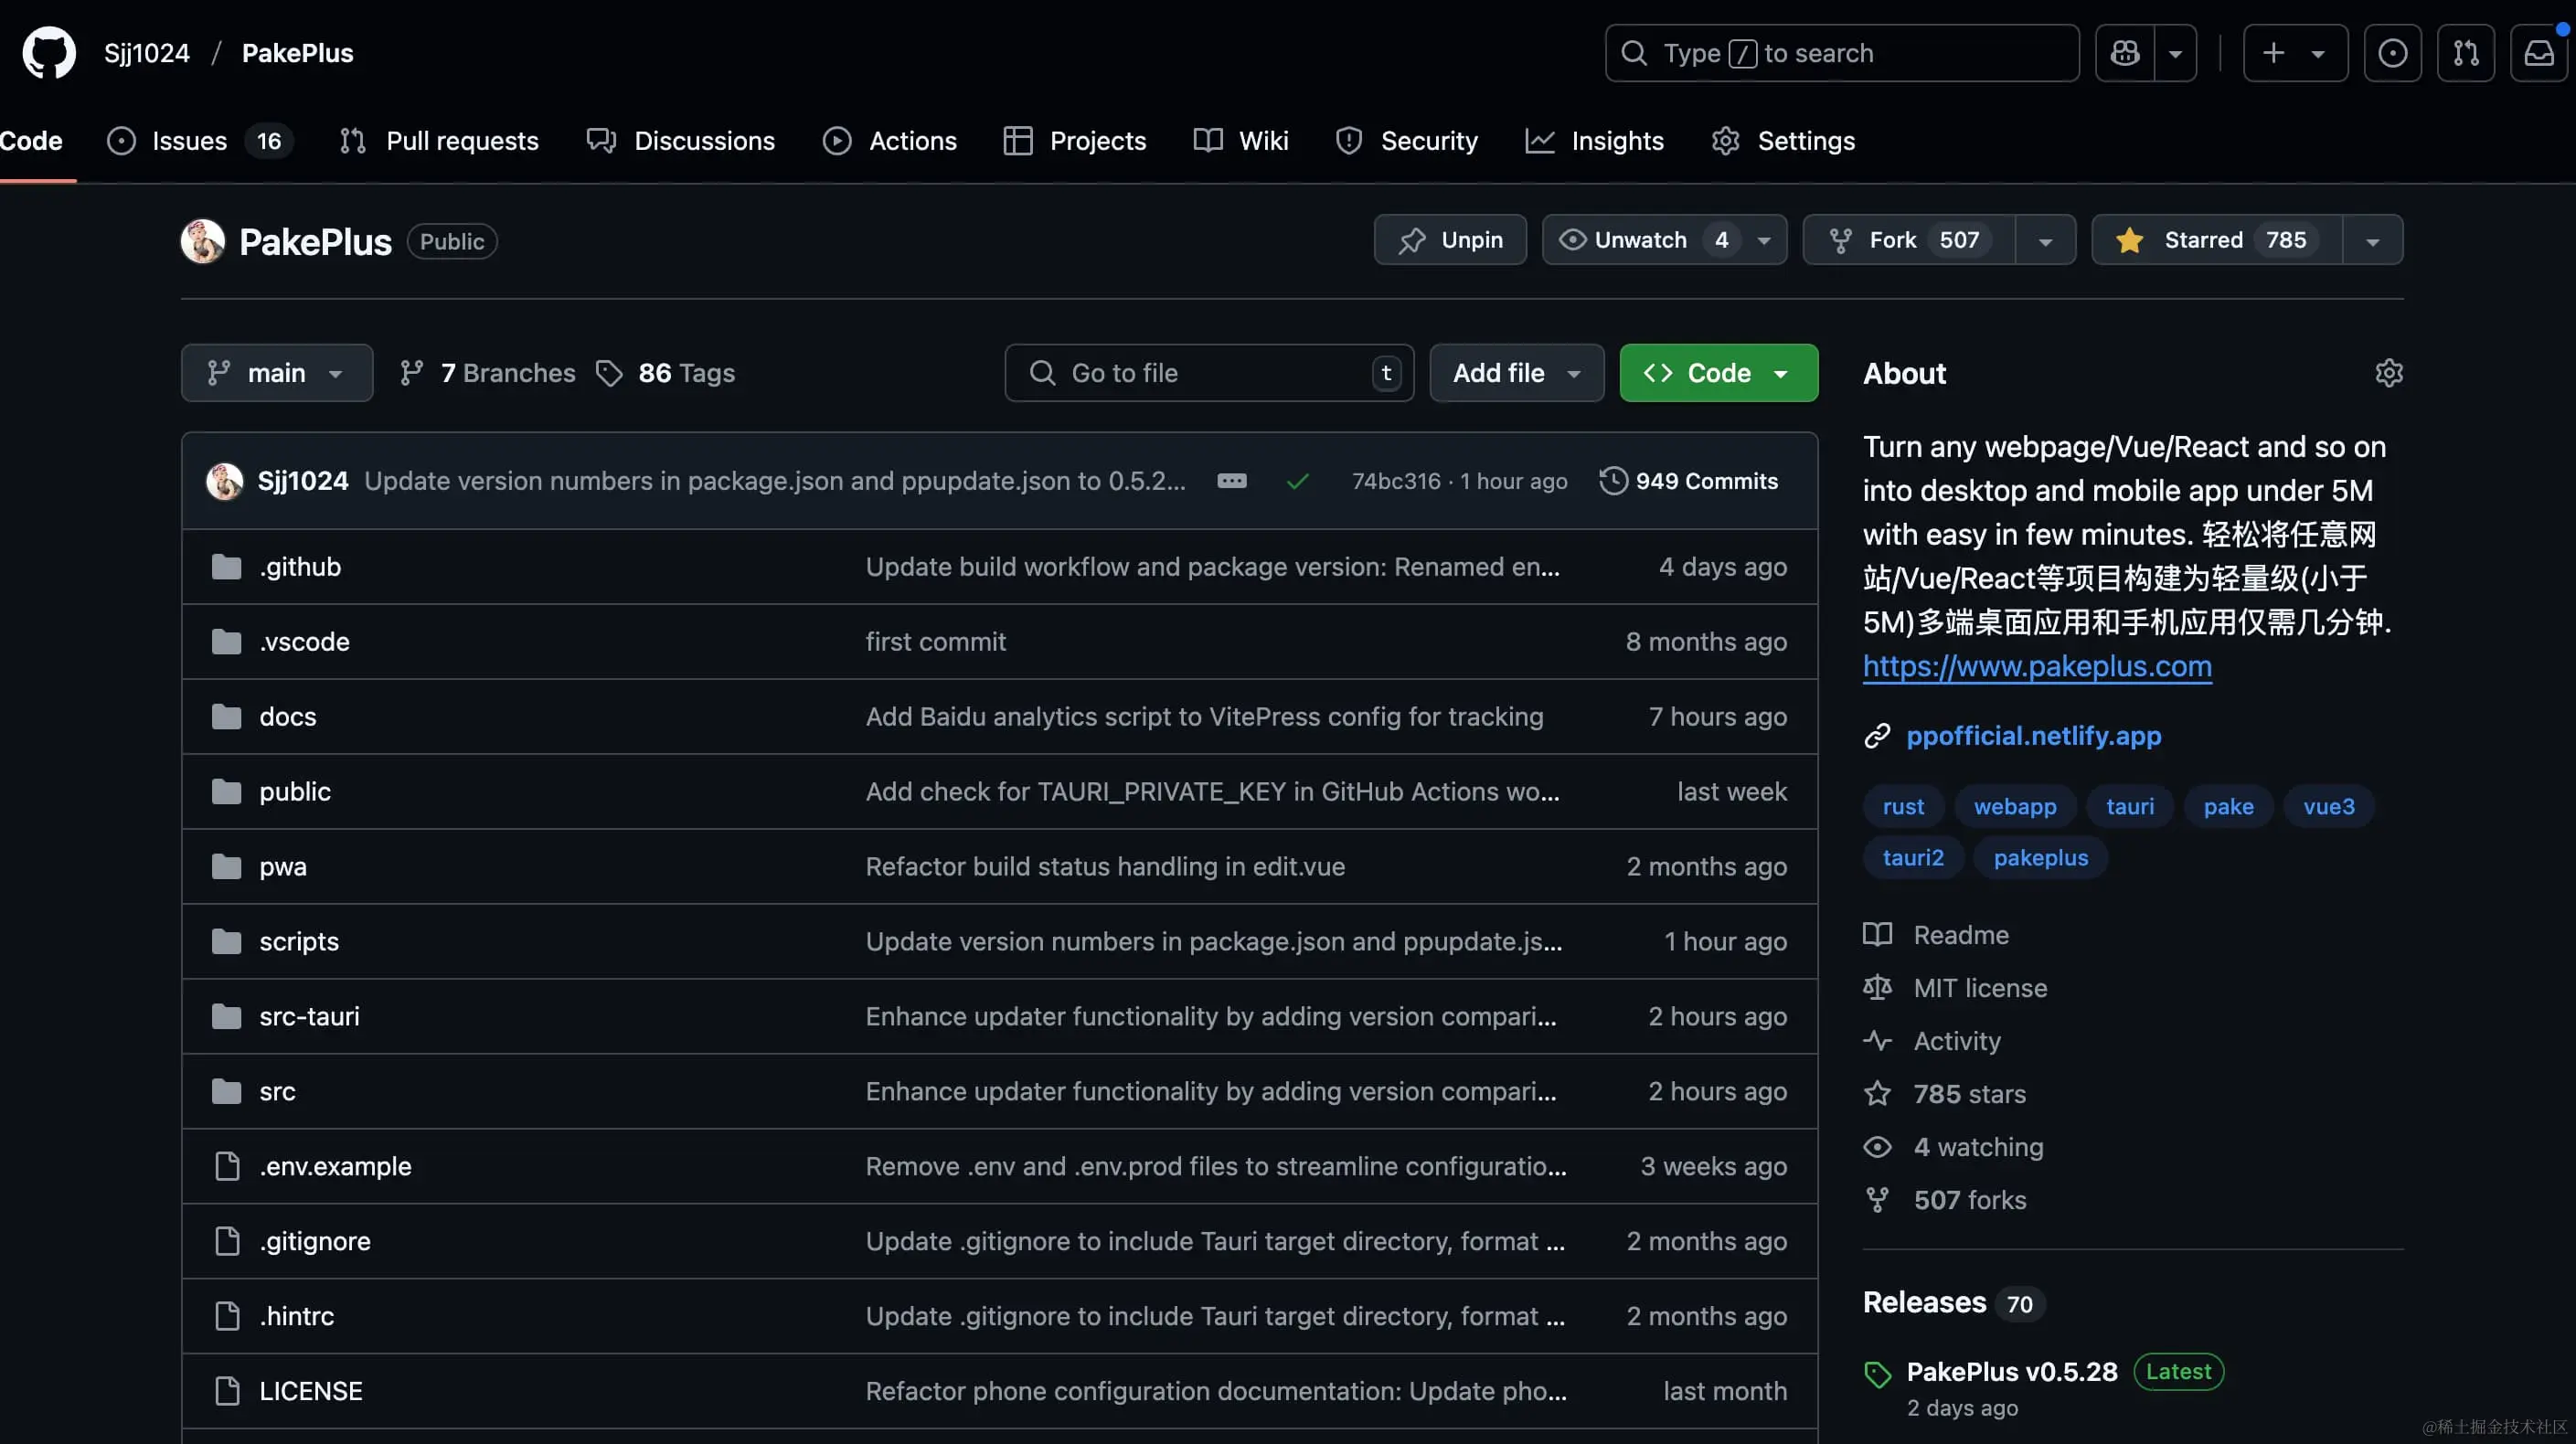Open the Insights tab
Screen dimensions: 2576x1444
click(x=1616, y=141)
